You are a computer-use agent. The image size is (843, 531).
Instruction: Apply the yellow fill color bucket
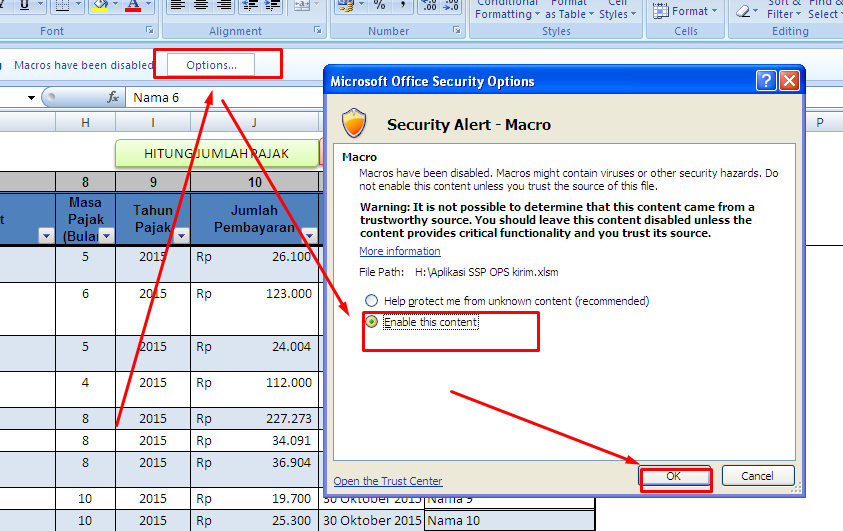(x=101, y=5)
